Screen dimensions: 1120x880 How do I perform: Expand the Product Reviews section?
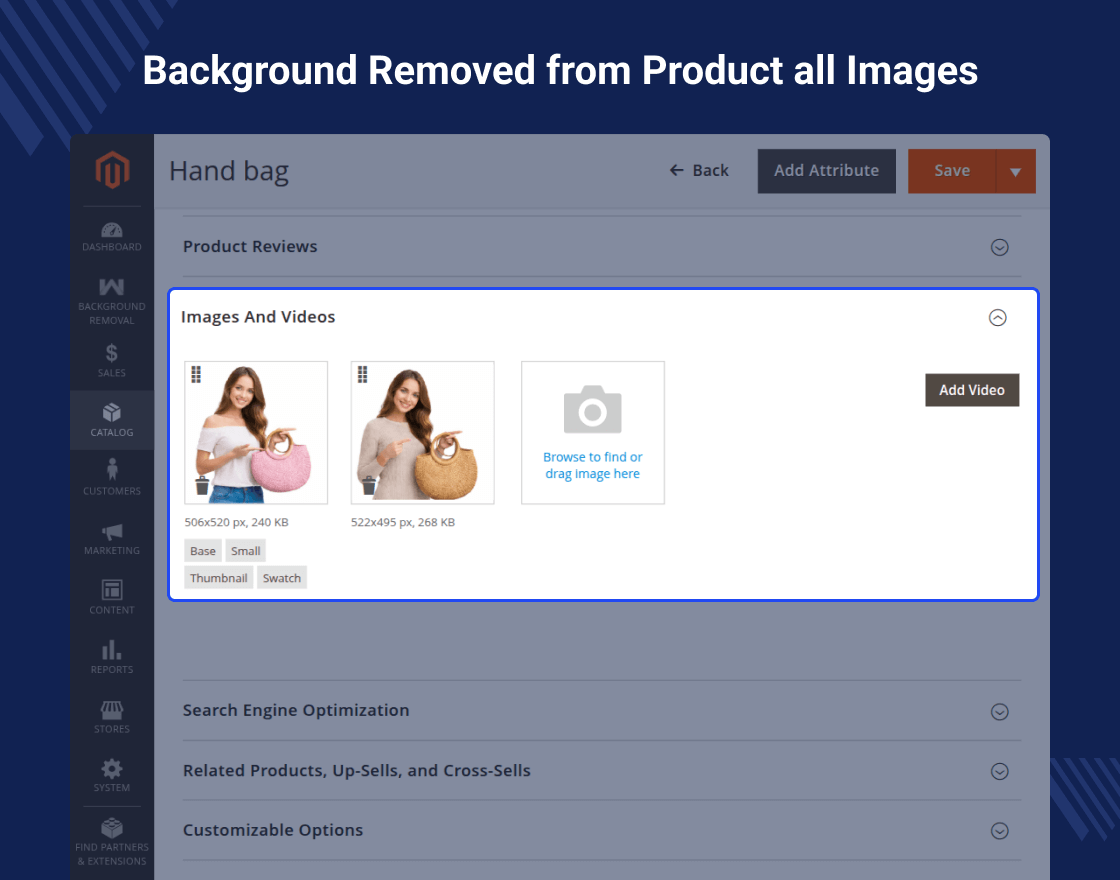click(998, 247)
